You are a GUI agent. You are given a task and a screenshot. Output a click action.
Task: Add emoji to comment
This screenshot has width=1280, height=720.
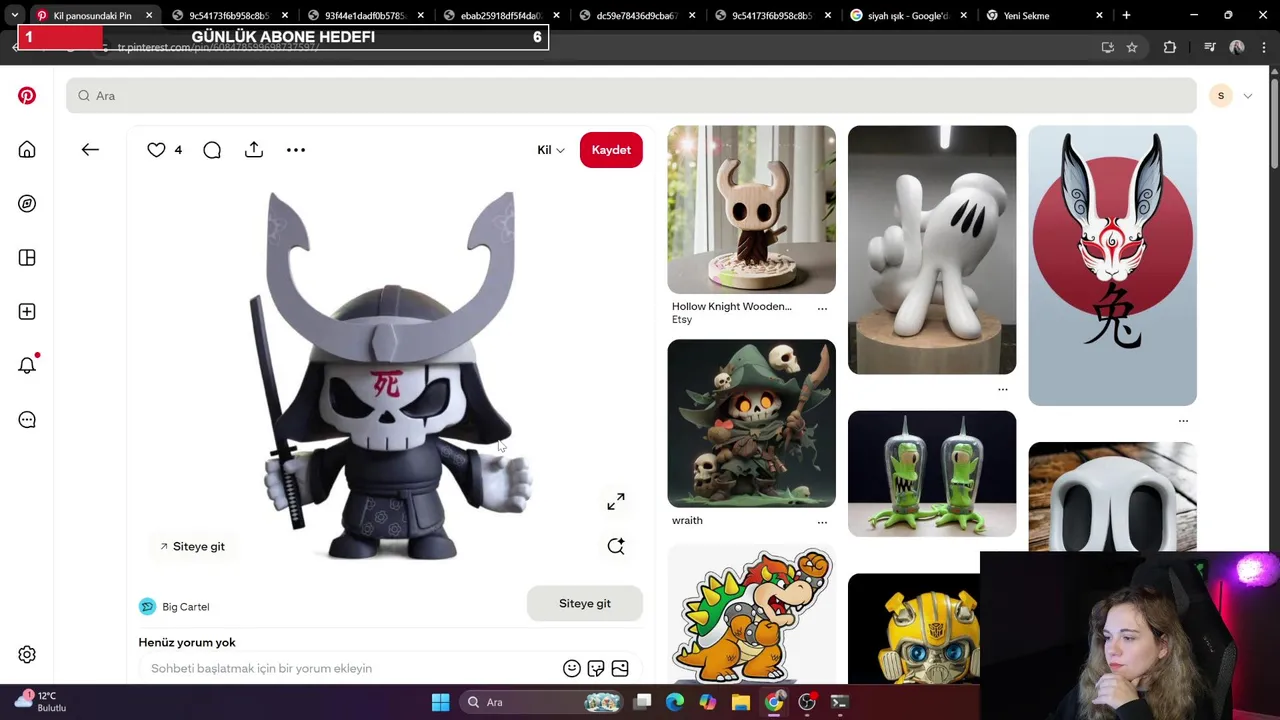click(x=572, y=668)
